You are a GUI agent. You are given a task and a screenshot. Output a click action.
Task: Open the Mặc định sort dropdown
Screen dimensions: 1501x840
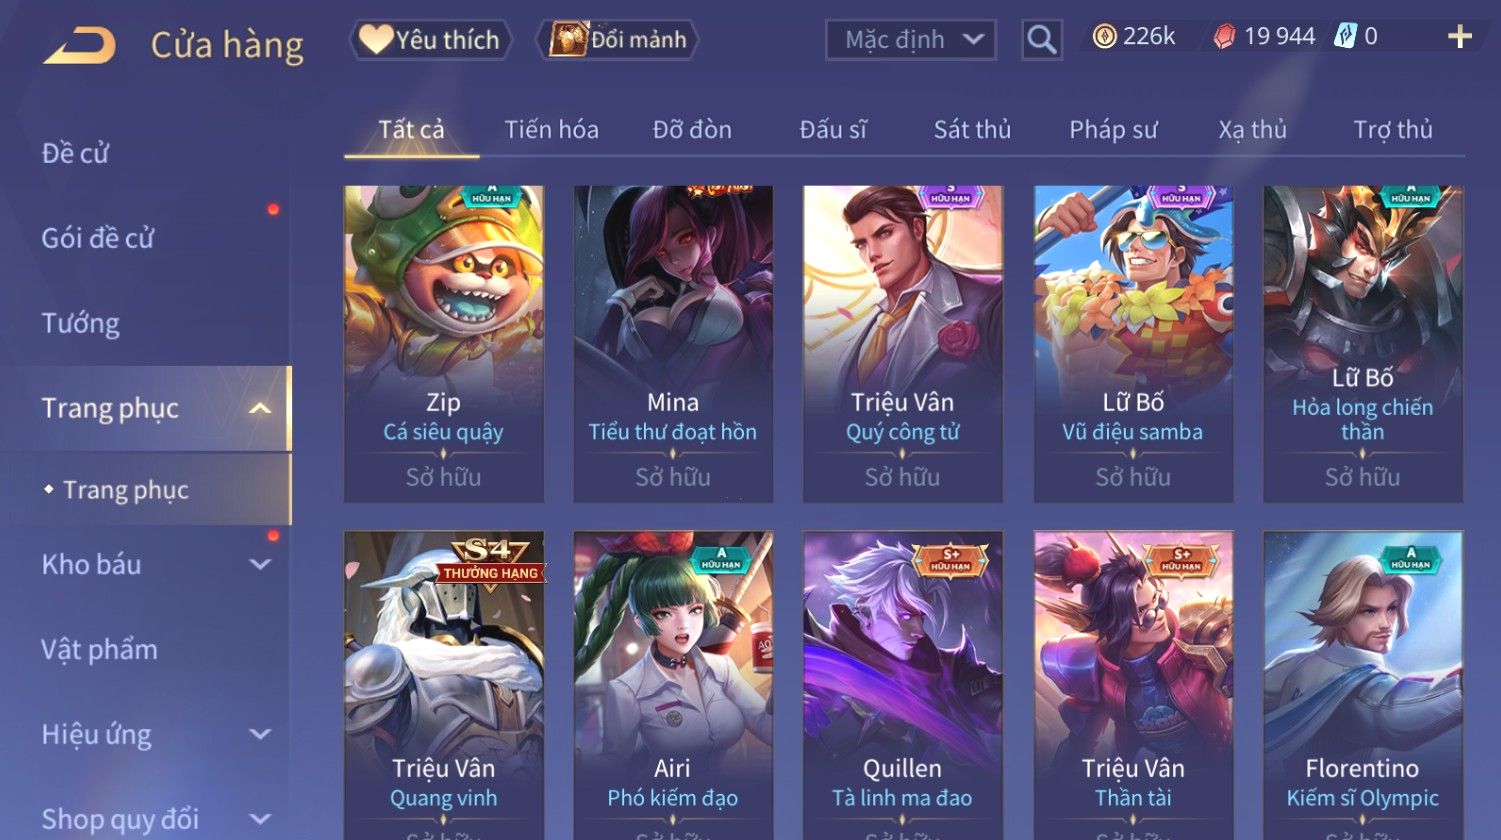tap(911, 40)
